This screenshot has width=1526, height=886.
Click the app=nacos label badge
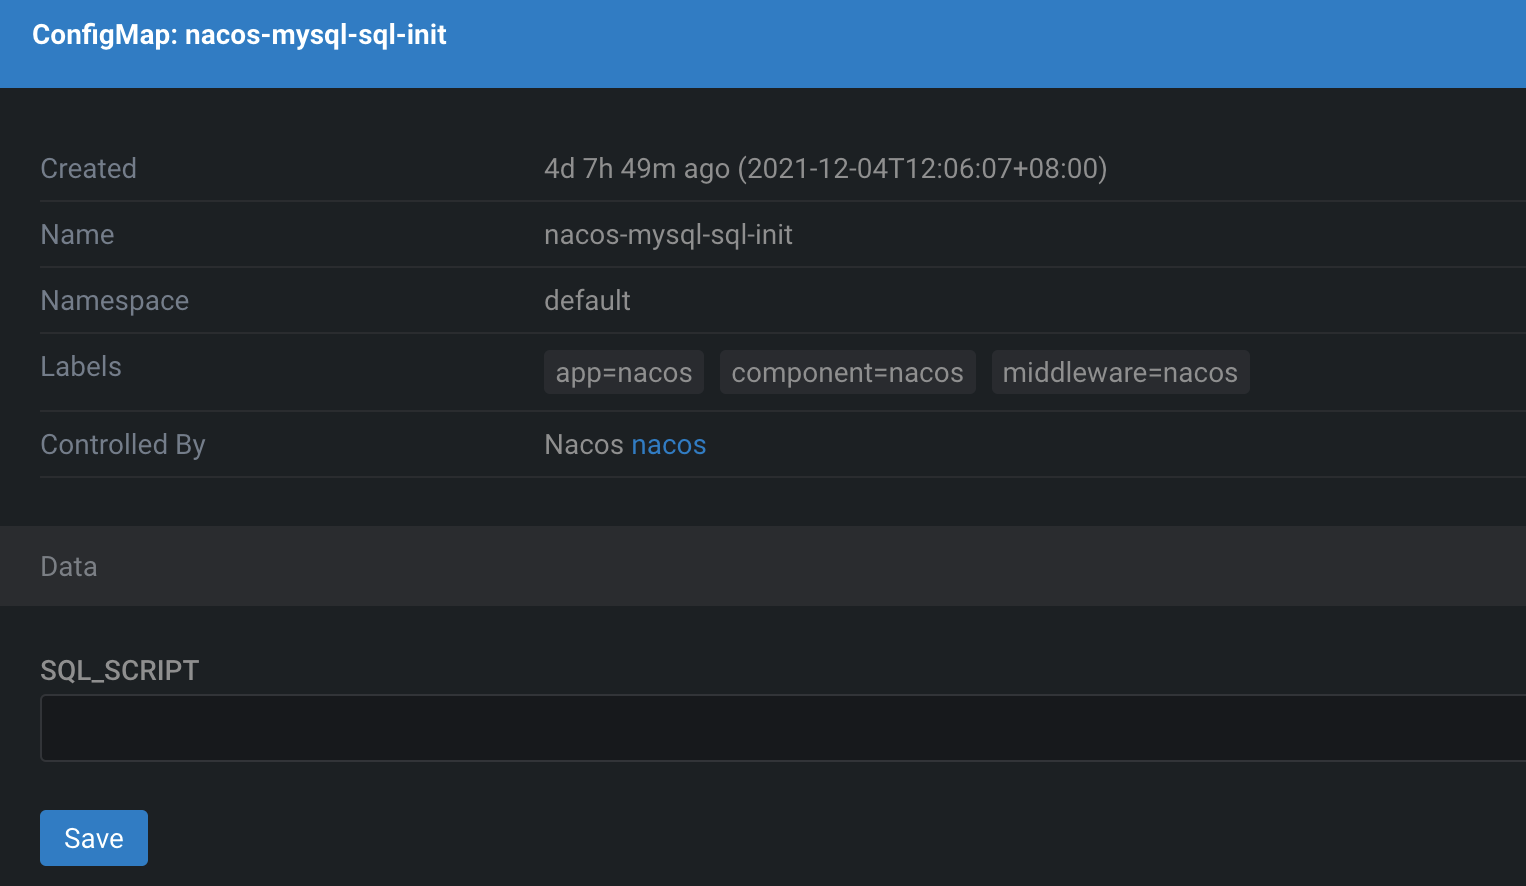coord(623,372)
